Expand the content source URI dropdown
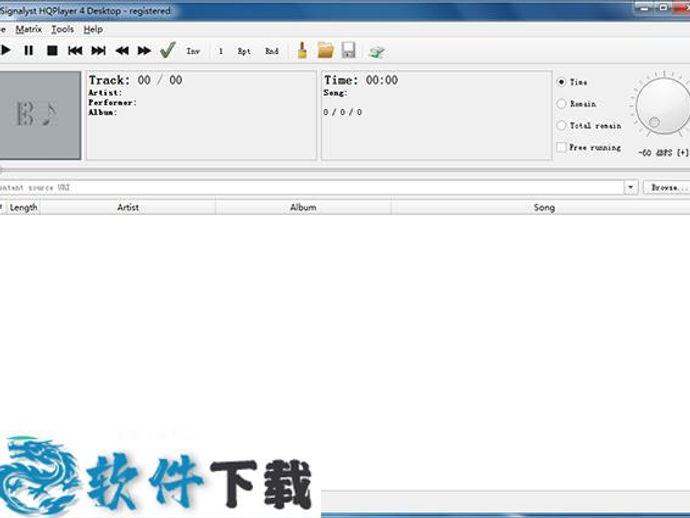This screenshot has width=690, height=518. click(631, 187)
